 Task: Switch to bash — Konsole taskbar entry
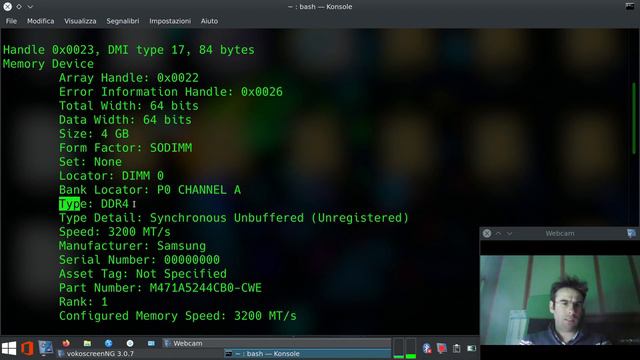[307, 353]
